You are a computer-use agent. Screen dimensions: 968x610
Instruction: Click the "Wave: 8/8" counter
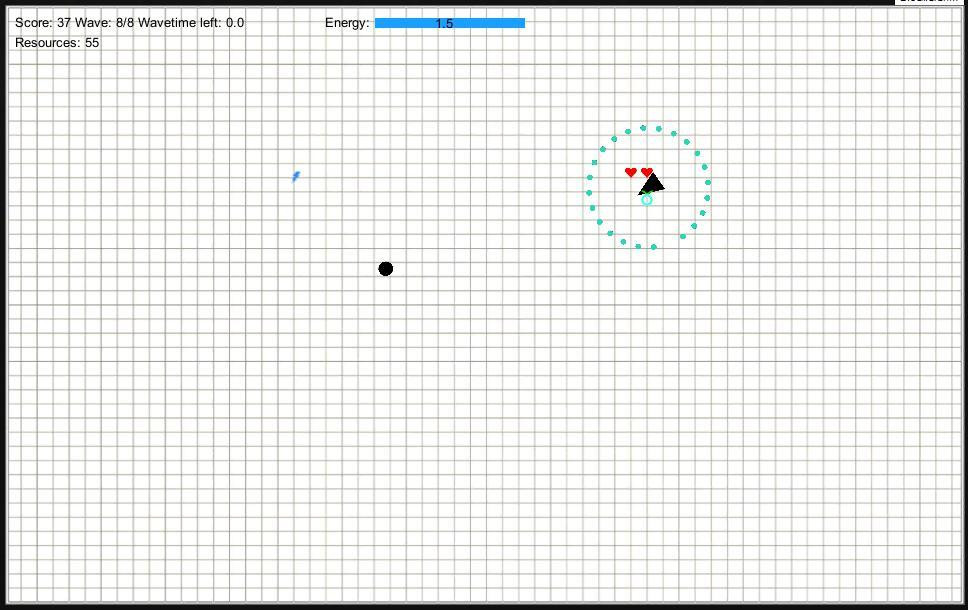[104, 23]
